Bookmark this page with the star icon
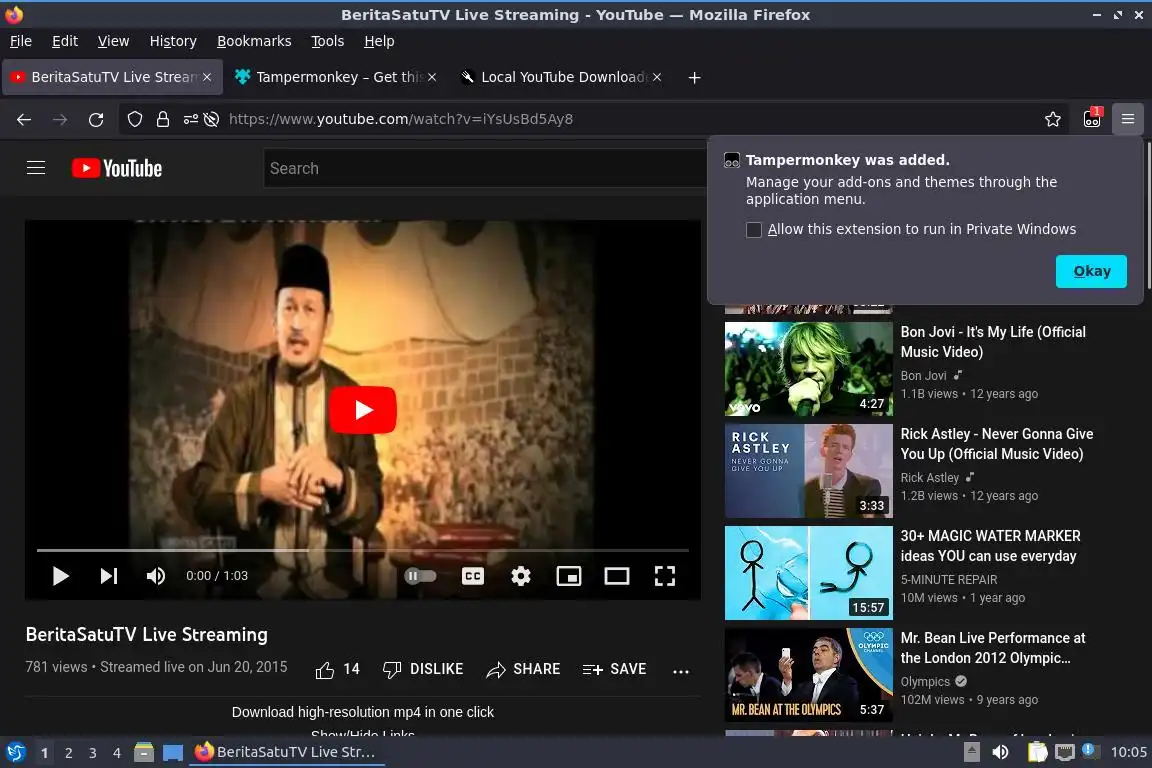This screenshot has height=768, width=1152. point(1053,119)
